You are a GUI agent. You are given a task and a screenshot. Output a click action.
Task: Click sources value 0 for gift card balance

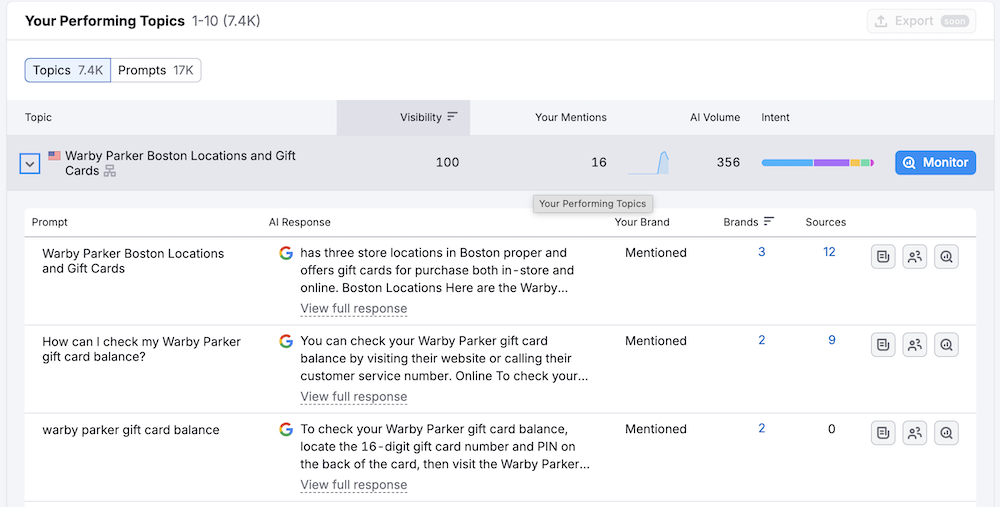pyautogui.click(x=832, y=429)
